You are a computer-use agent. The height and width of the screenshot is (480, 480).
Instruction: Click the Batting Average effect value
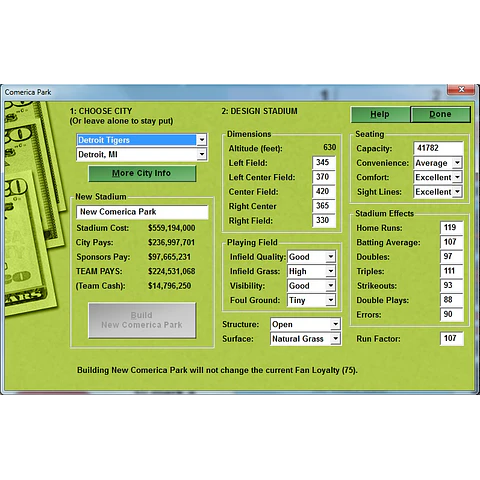(x=451, y=242)
